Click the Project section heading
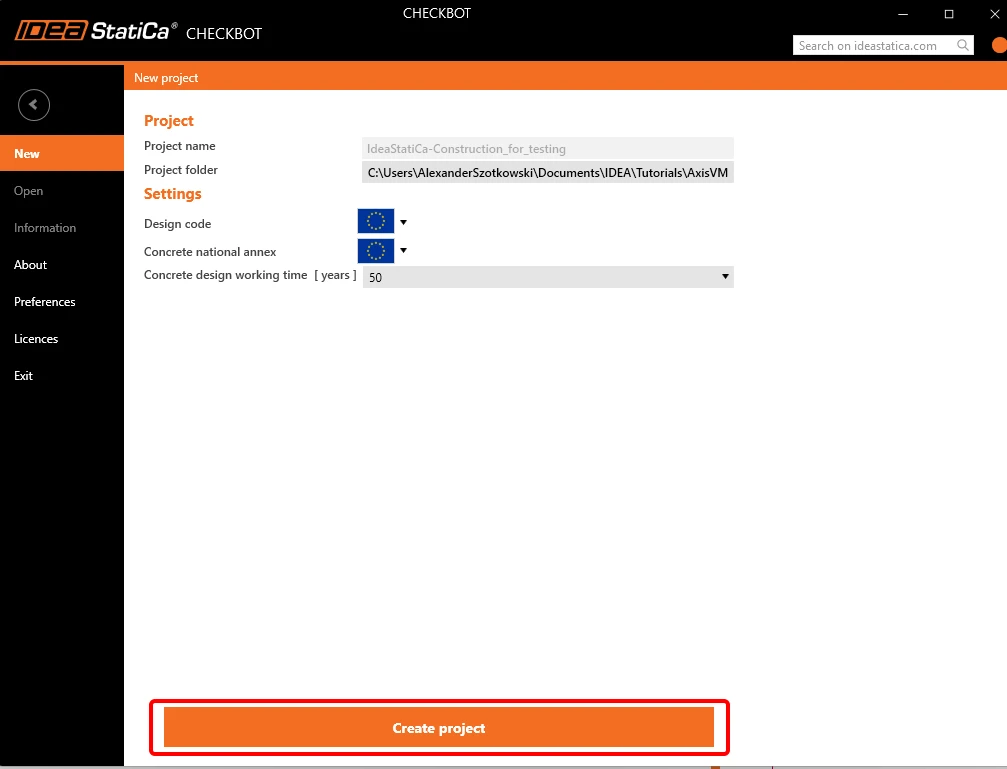This screenshot has height=769, width=1007. coord(168,121)
